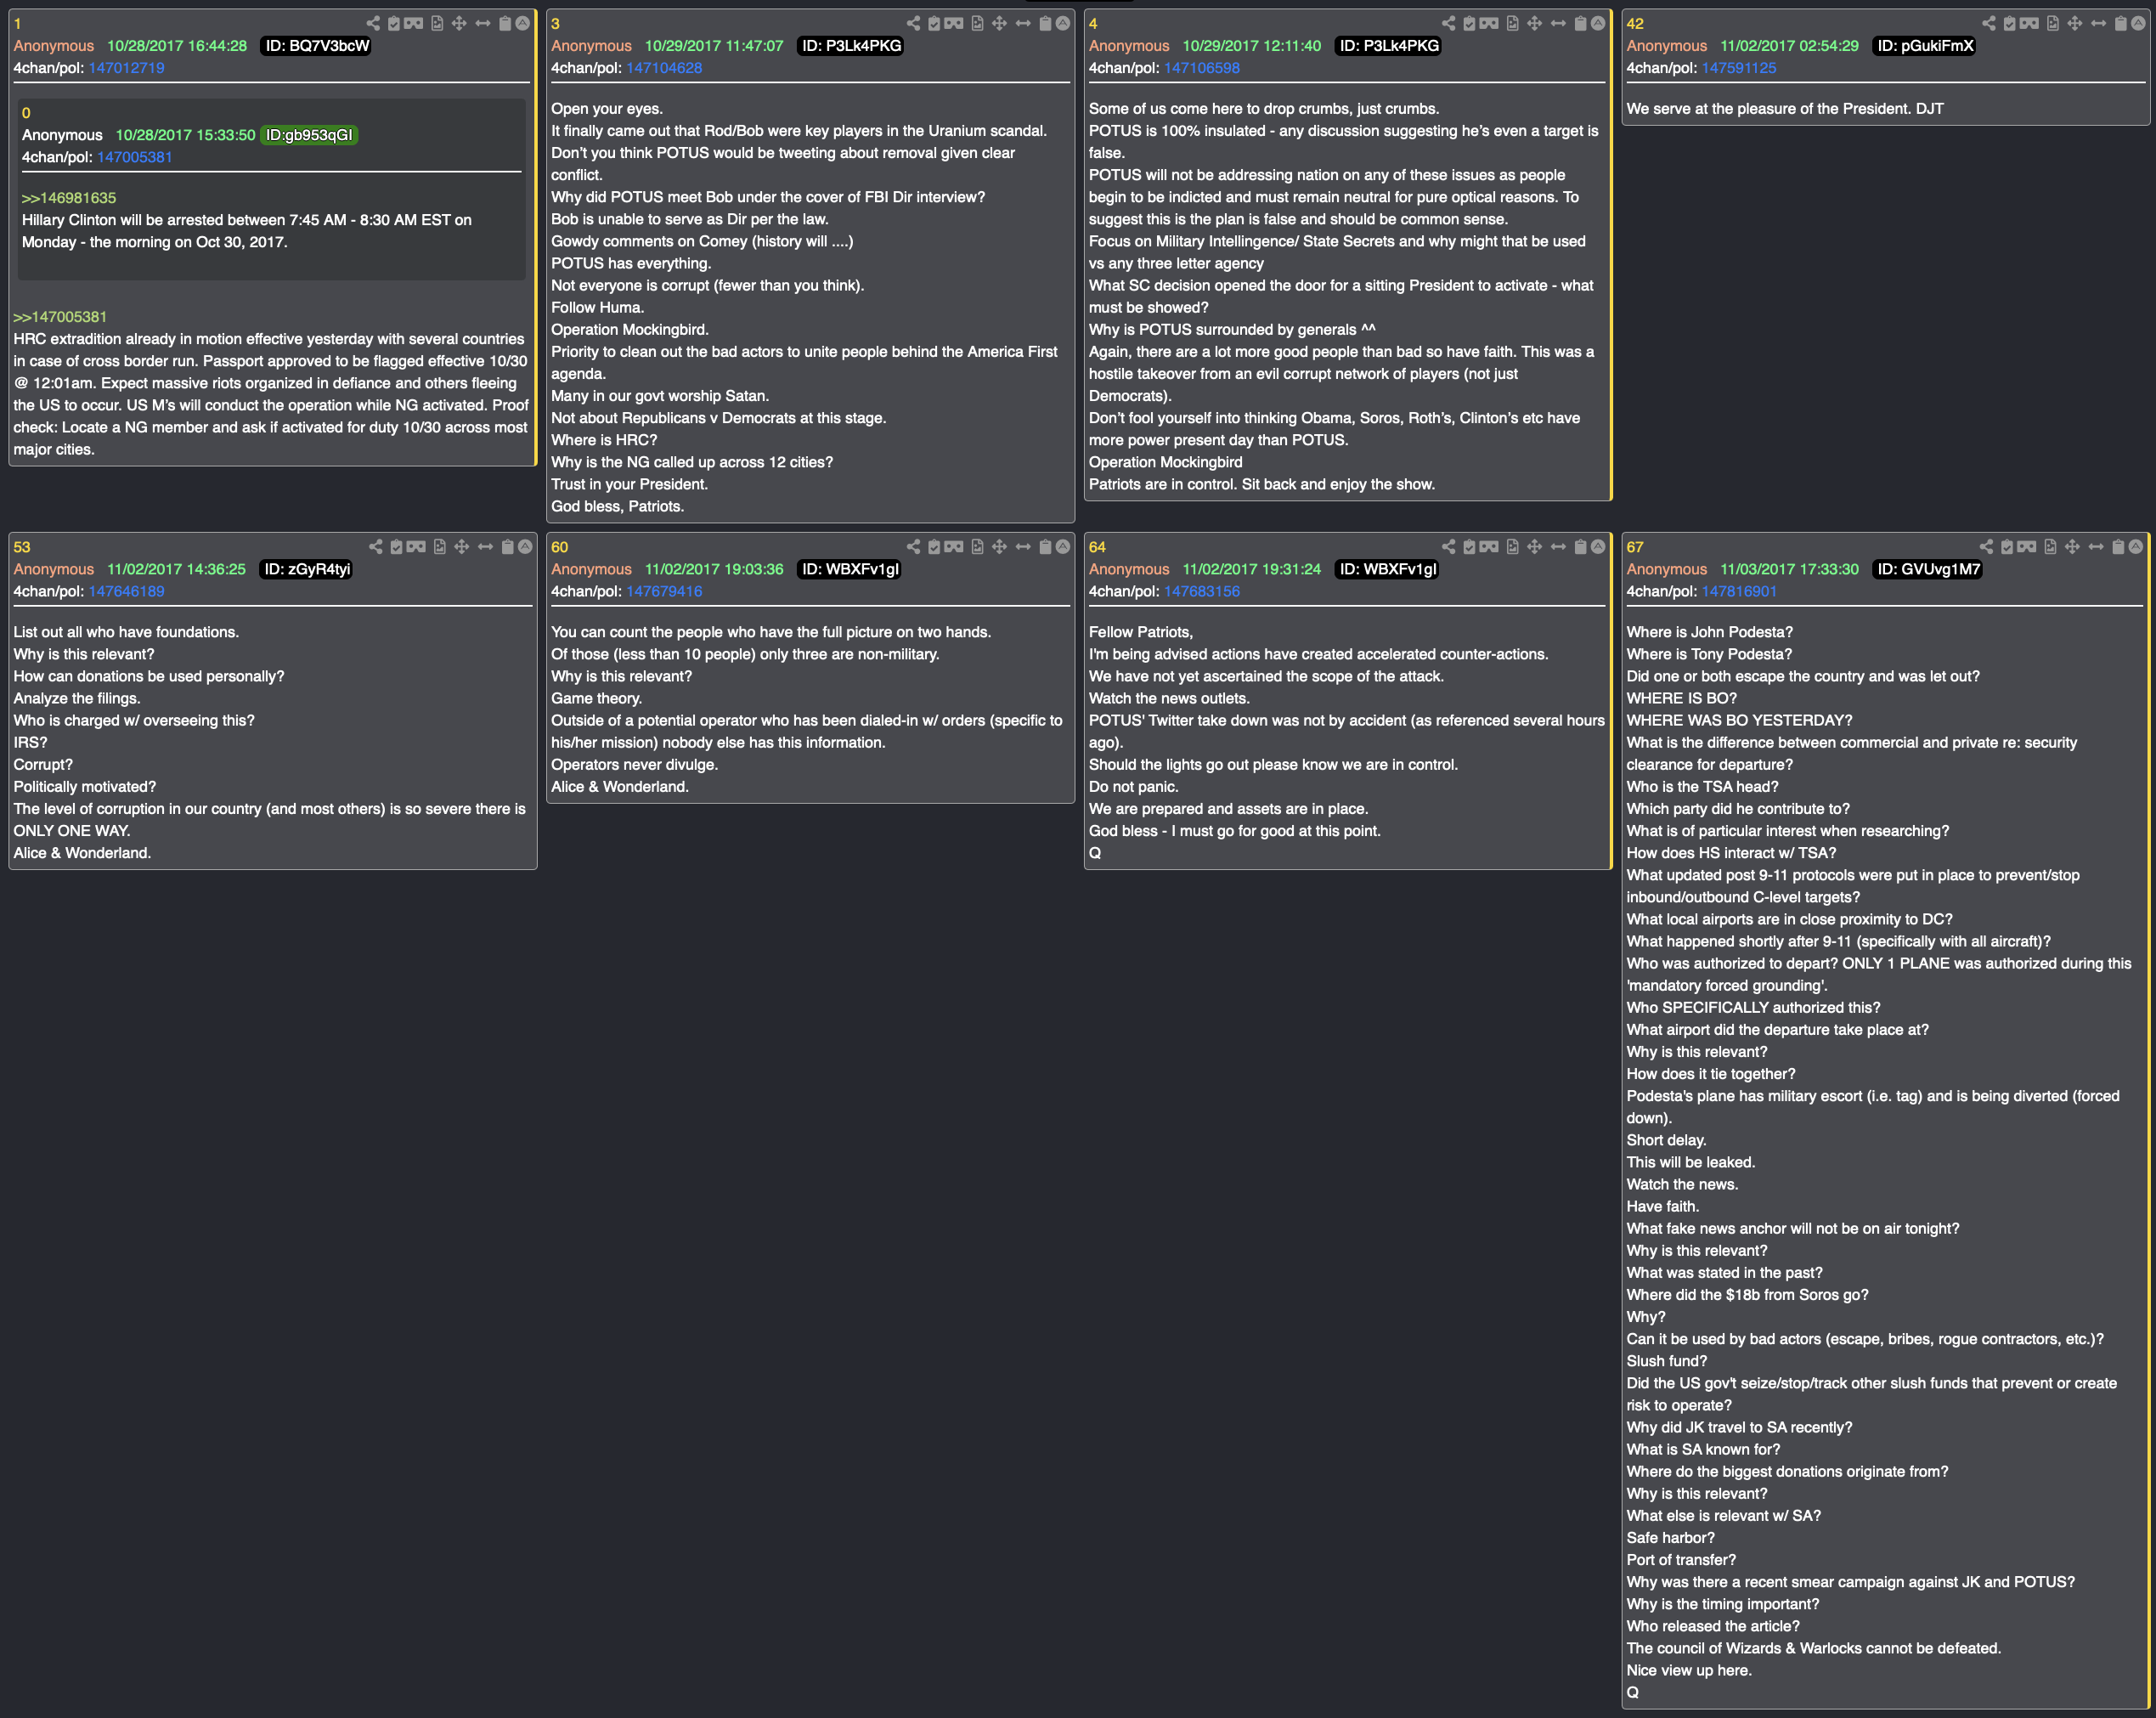Click the timestamp 11/02/2017 19:03:36
The height and width of the screenshot is (1718, 2156).
714,569
